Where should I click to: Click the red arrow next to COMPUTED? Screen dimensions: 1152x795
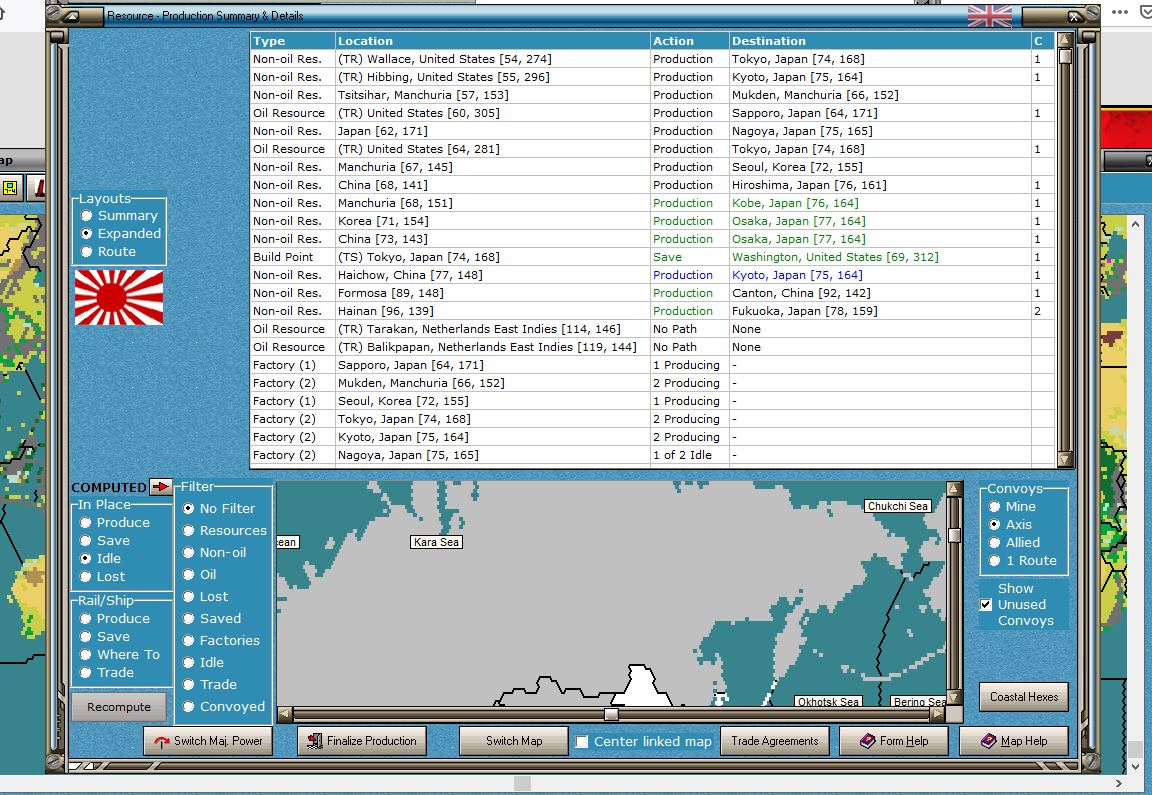160,486
